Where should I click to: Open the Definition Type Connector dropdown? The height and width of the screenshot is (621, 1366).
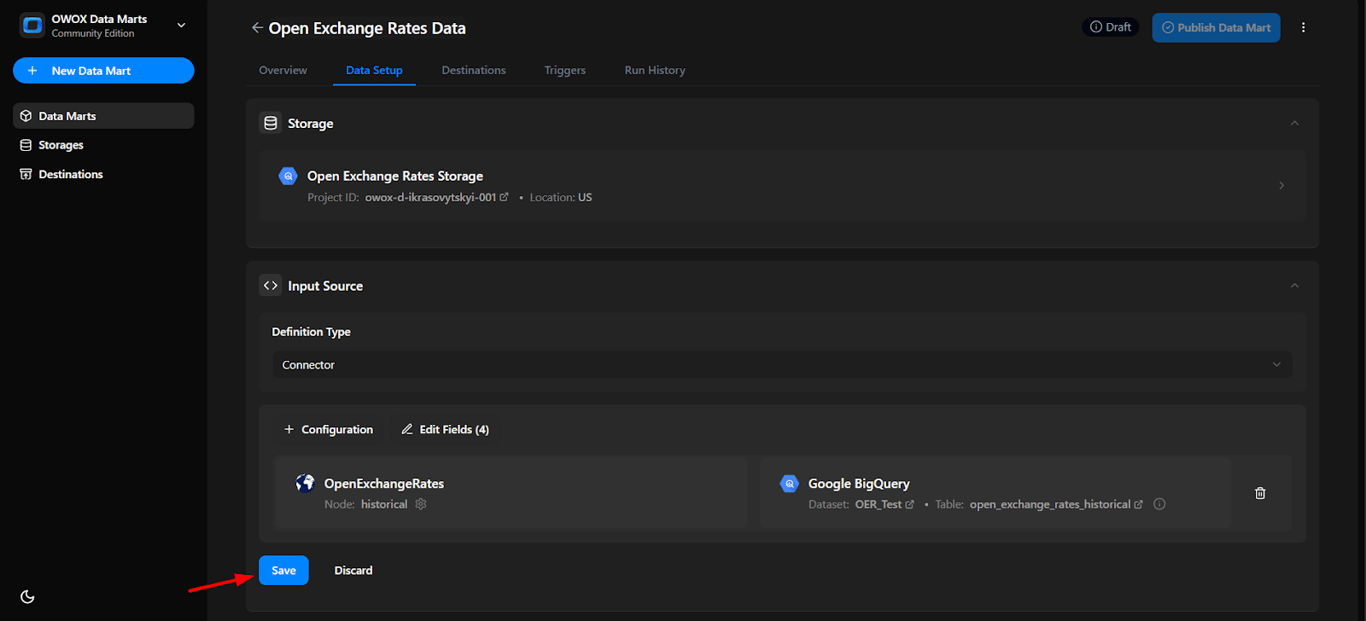(x=782, y=365)
